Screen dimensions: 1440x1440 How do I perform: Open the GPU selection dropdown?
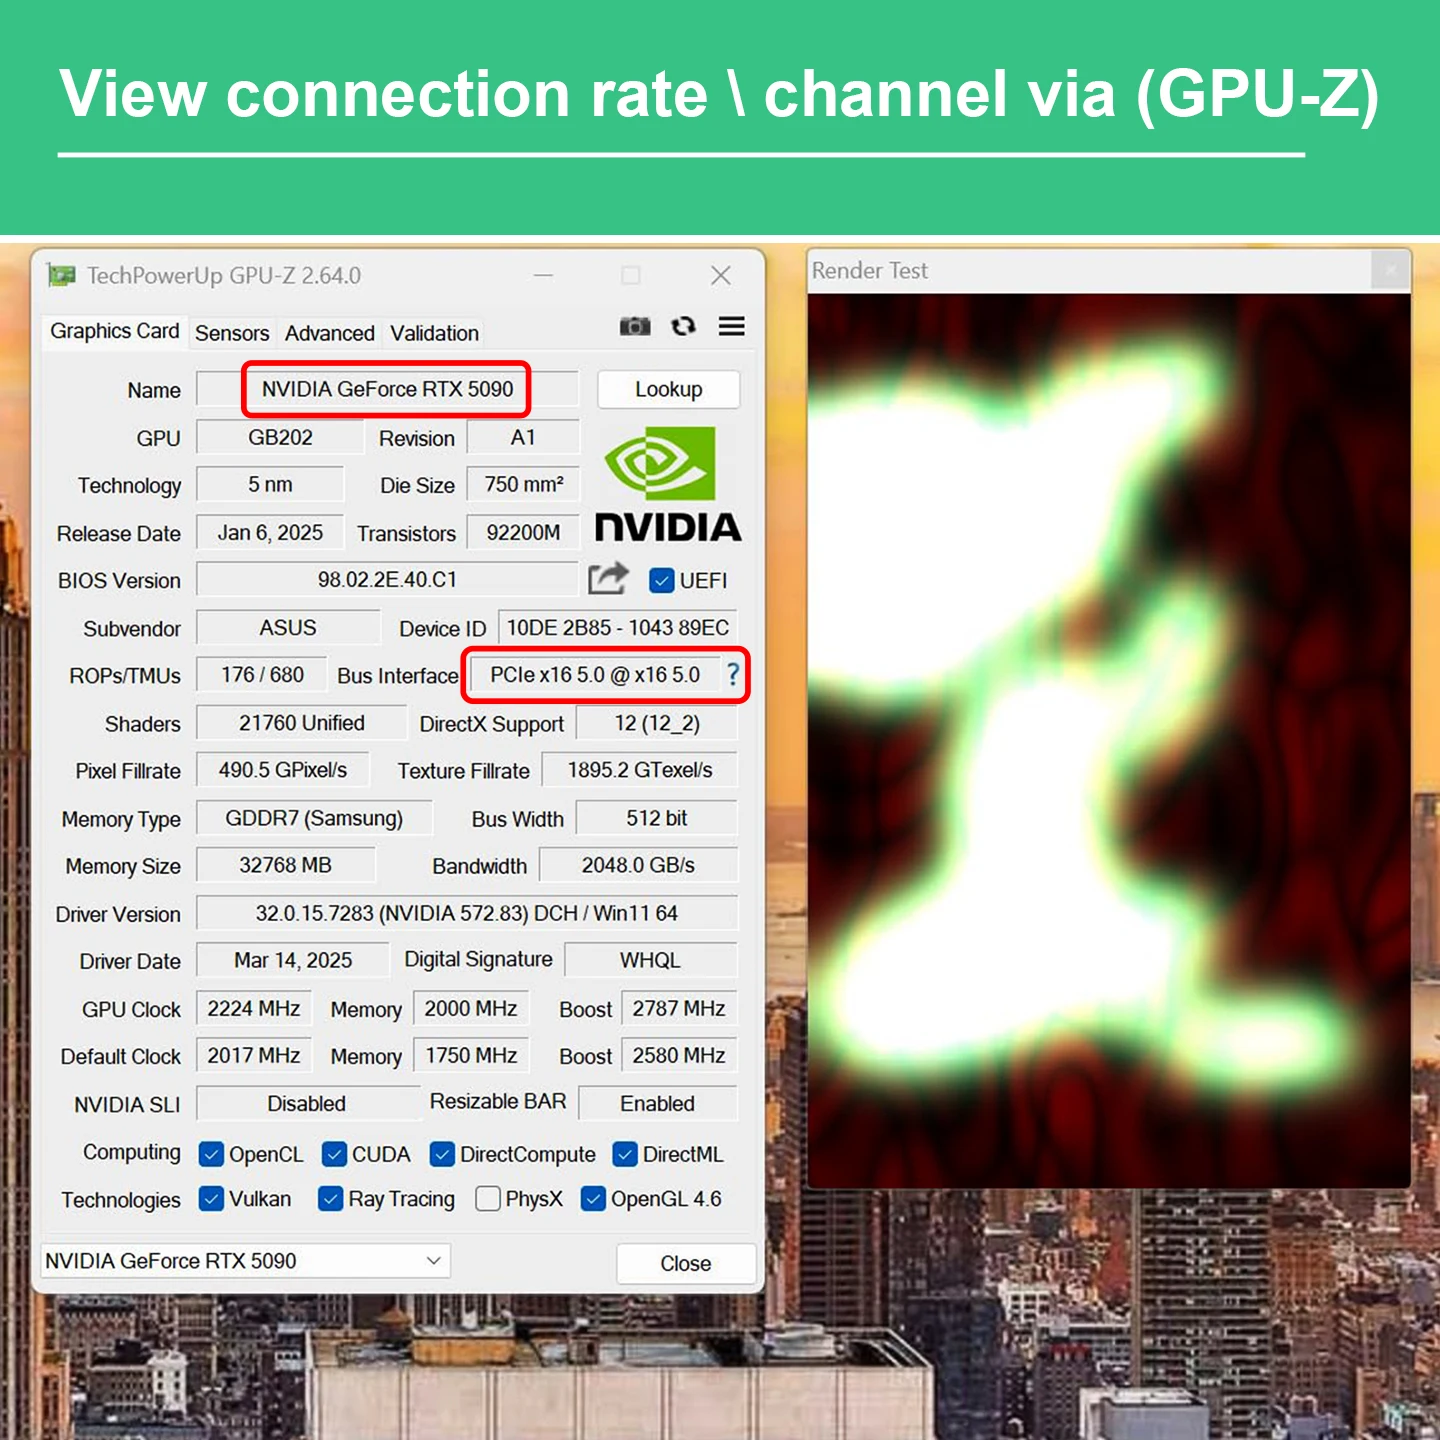(x=246, y=1261)
